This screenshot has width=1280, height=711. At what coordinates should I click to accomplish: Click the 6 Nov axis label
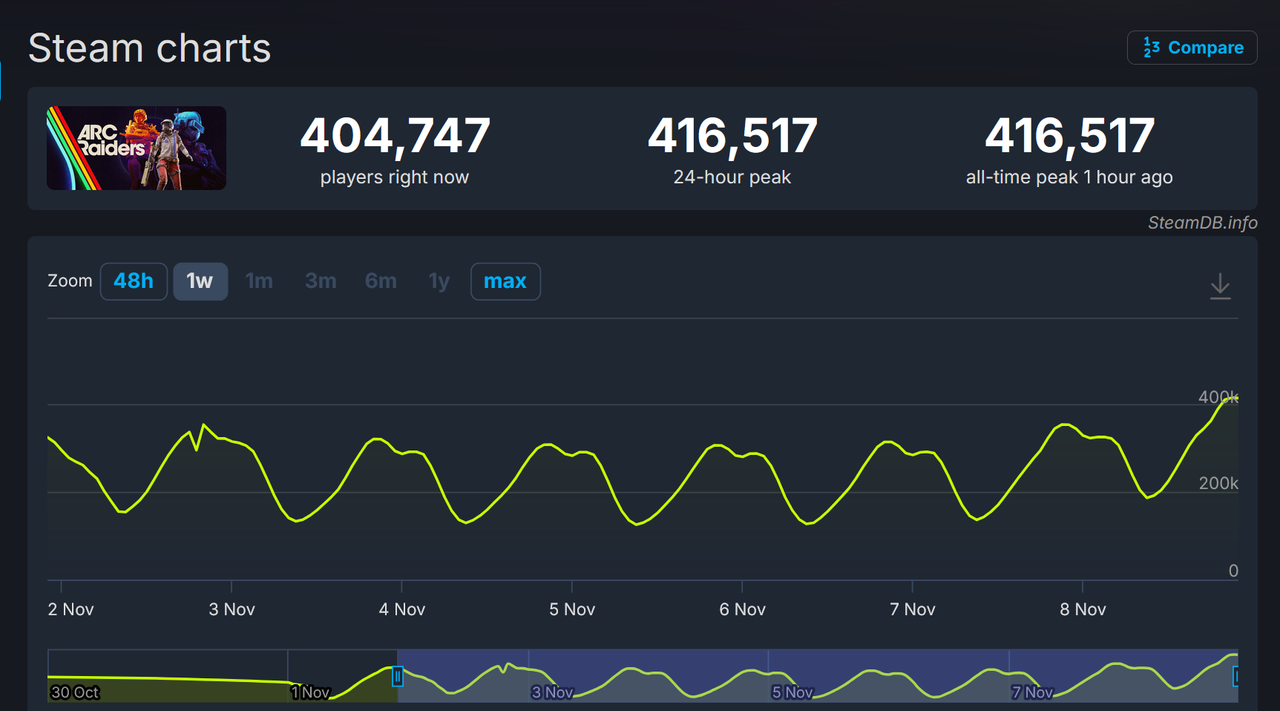coord(742,609)
